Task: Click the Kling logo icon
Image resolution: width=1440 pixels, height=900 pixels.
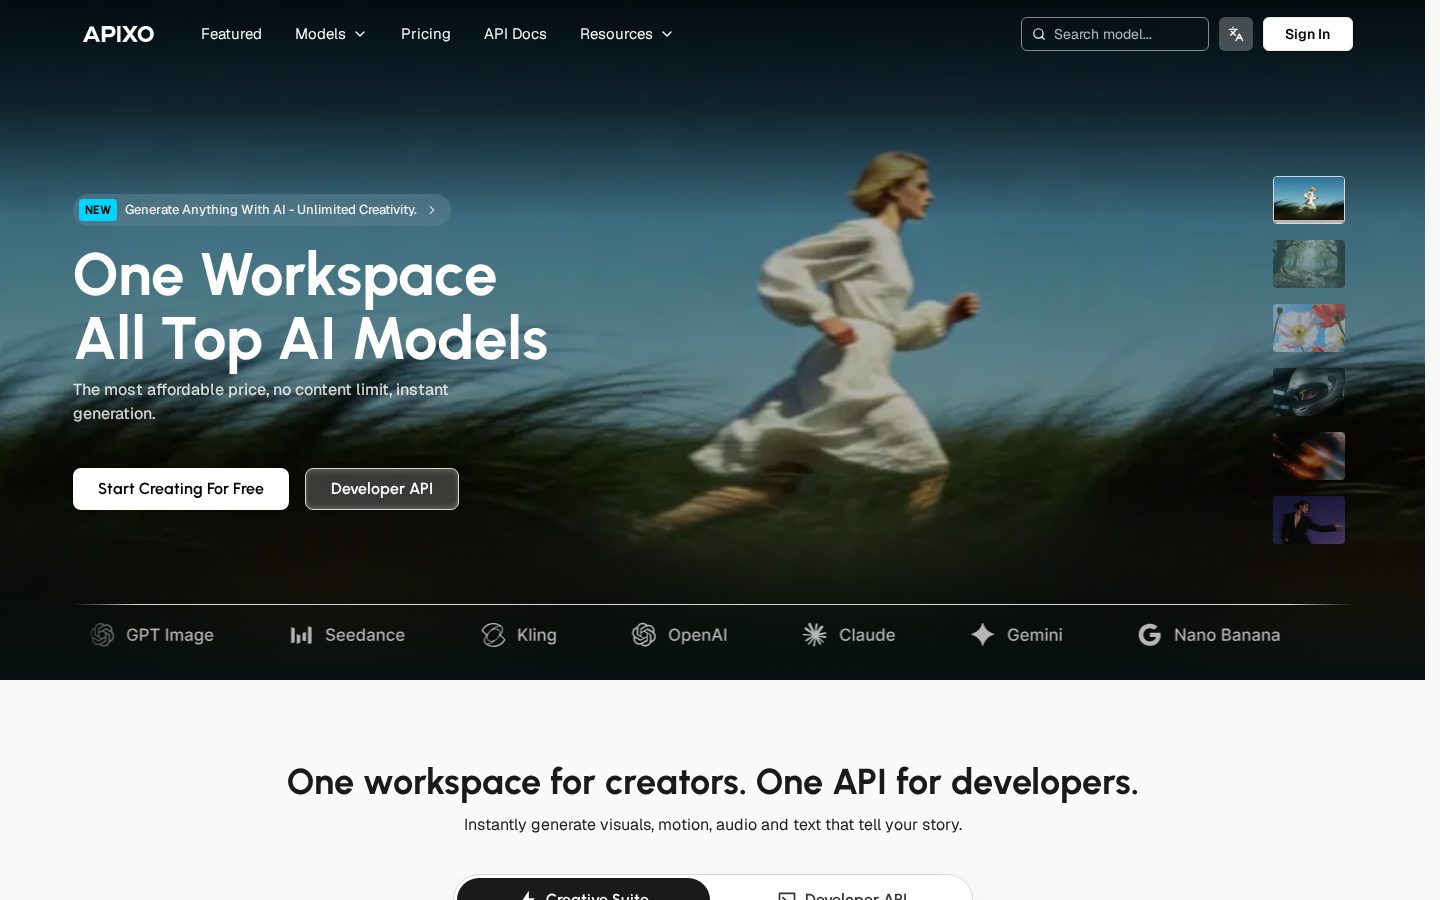Action: pyautogui.click(x=493, y=635)
